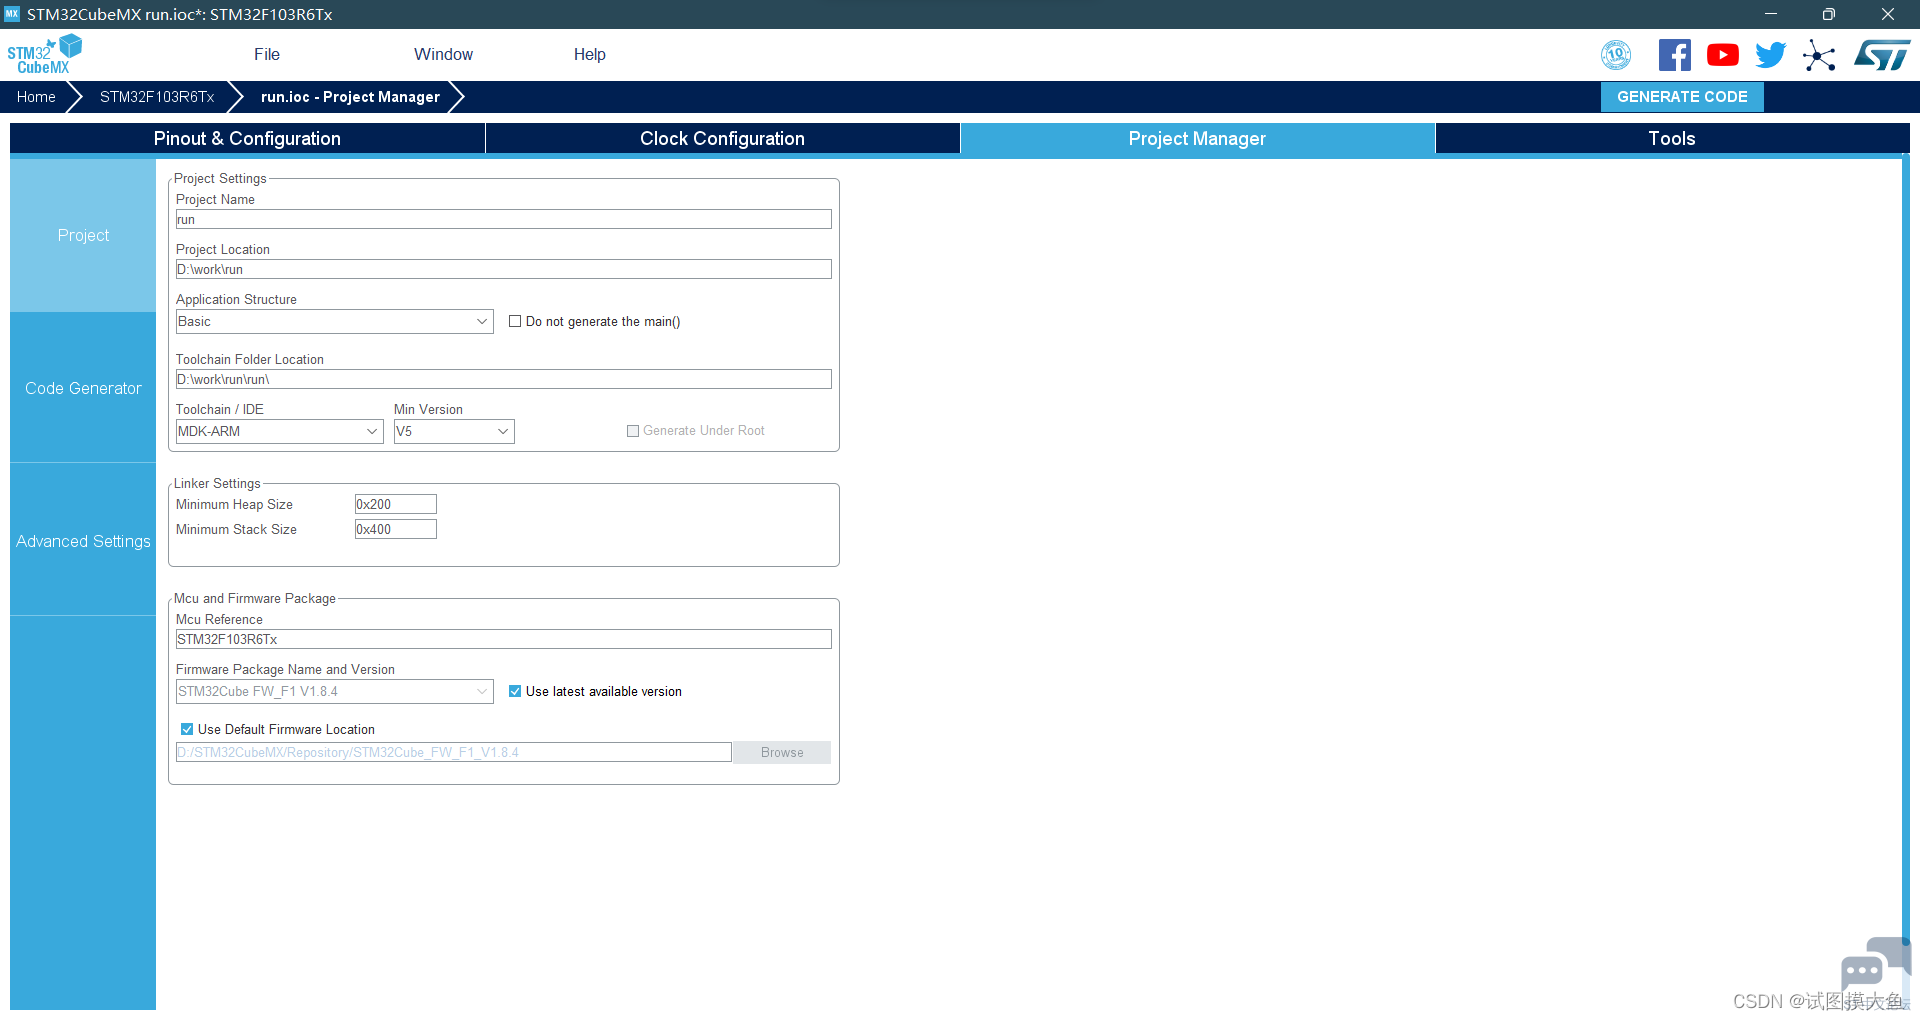Screen dimensions: 1920x1020
Task: Enable 'Do not generate the main()' checkbox
Action: (515, 322)
